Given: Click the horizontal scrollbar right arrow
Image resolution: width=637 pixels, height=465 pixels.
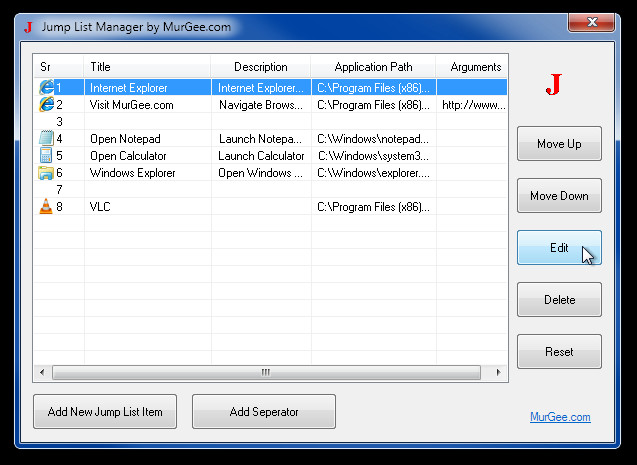Looking at the screenshot, I should (498, 372).
